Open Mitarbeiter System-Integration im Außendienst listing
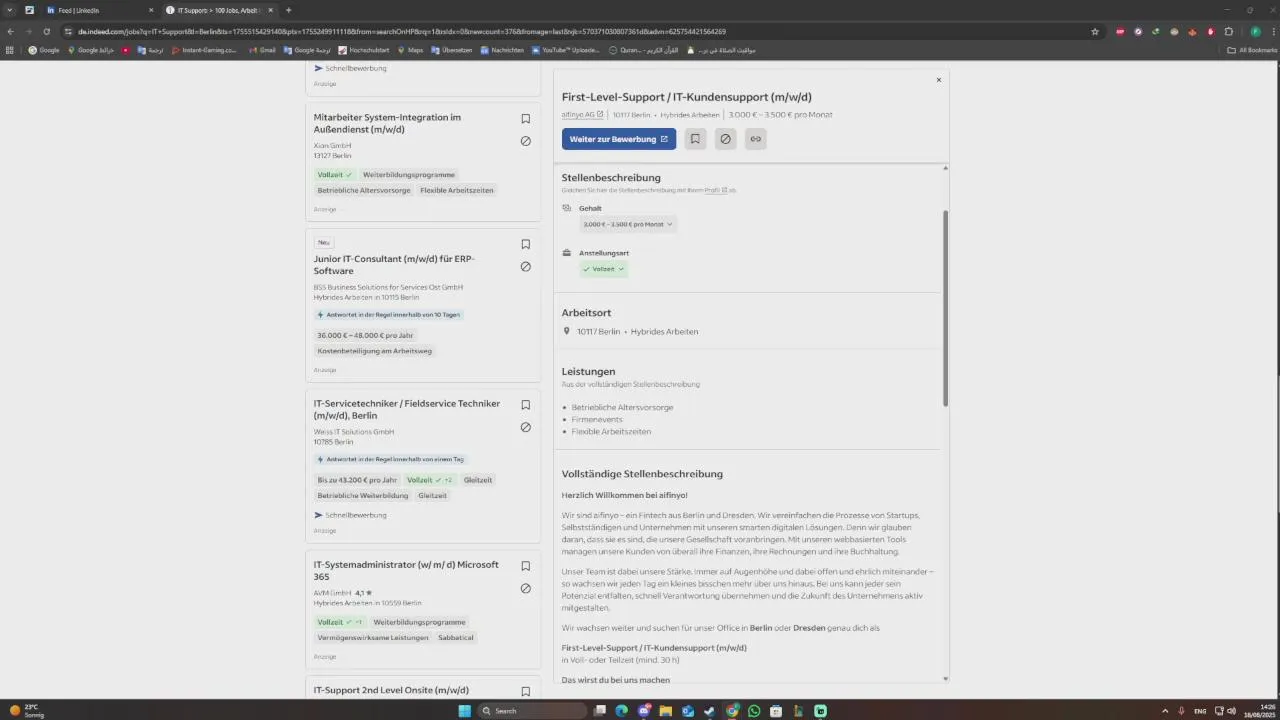Image resolution: width=1280 pixels, height=720 pixels. [x=387, y=123]
